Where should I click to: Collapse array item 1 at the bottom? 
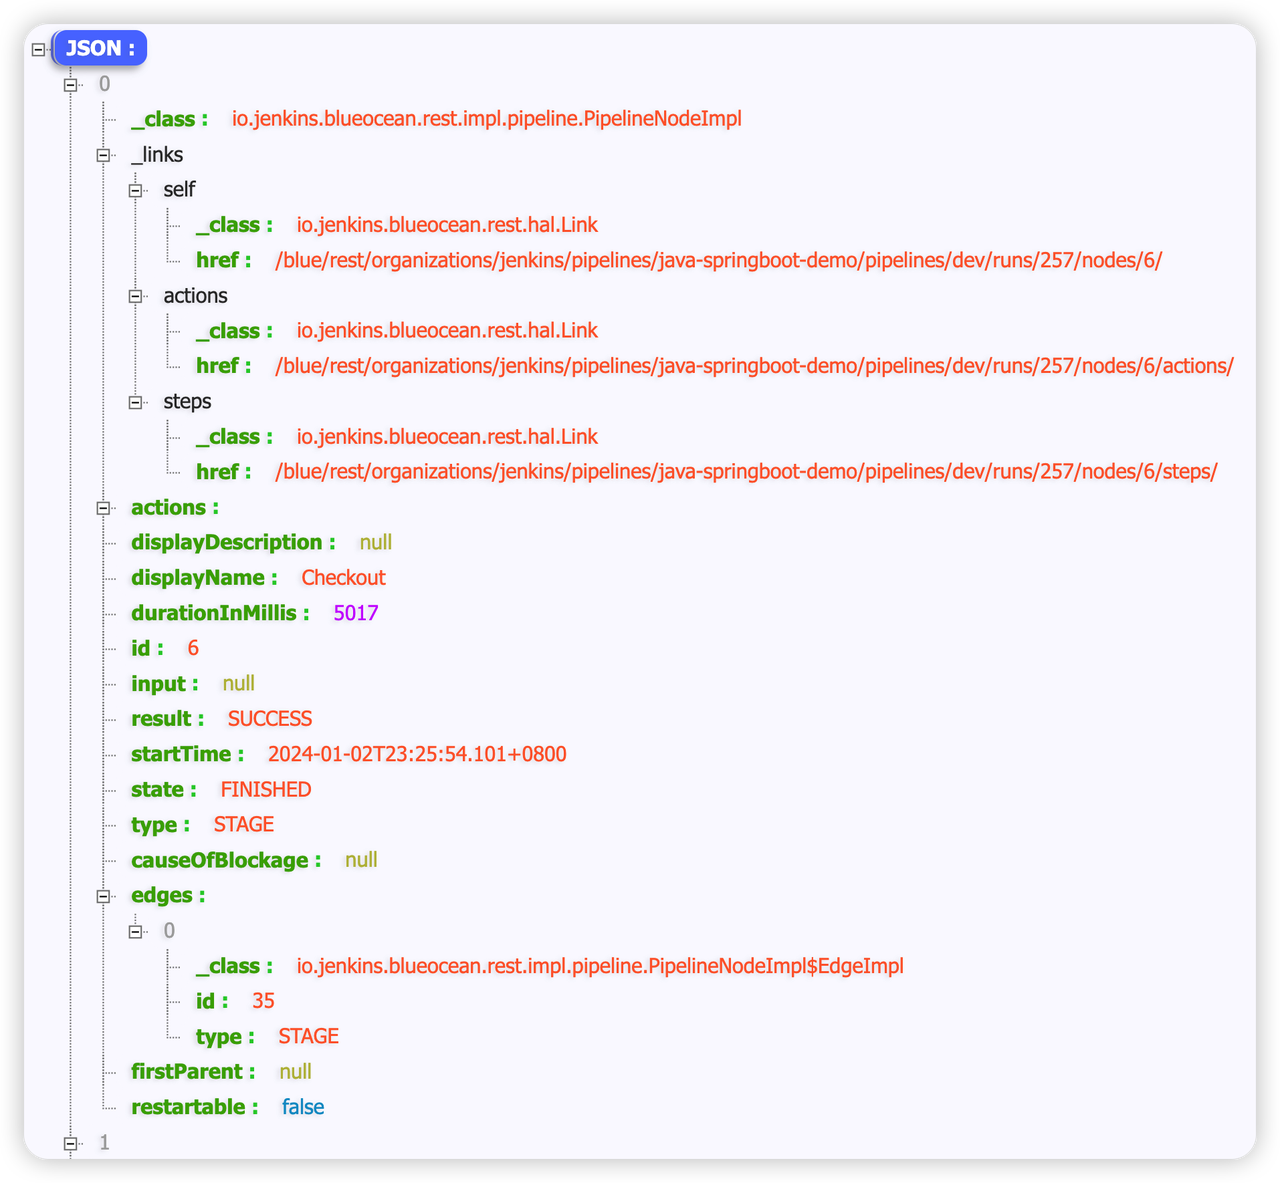70,1143
